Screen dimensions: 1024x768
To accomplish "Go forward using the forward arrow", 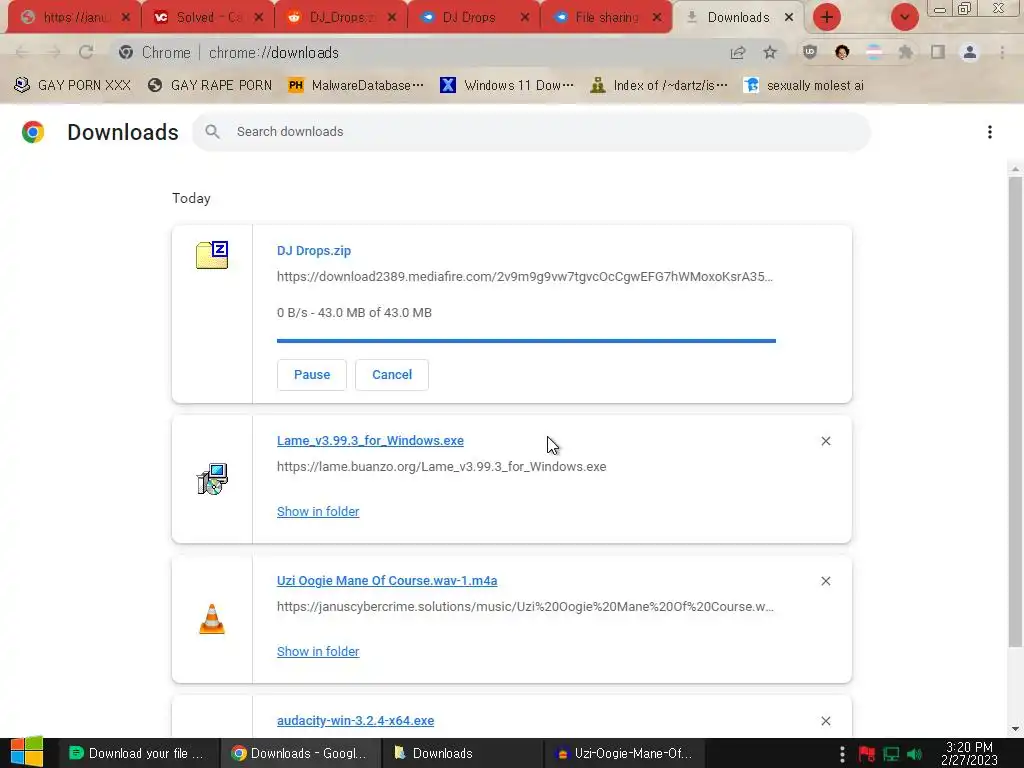I will (x=54, y=52).
